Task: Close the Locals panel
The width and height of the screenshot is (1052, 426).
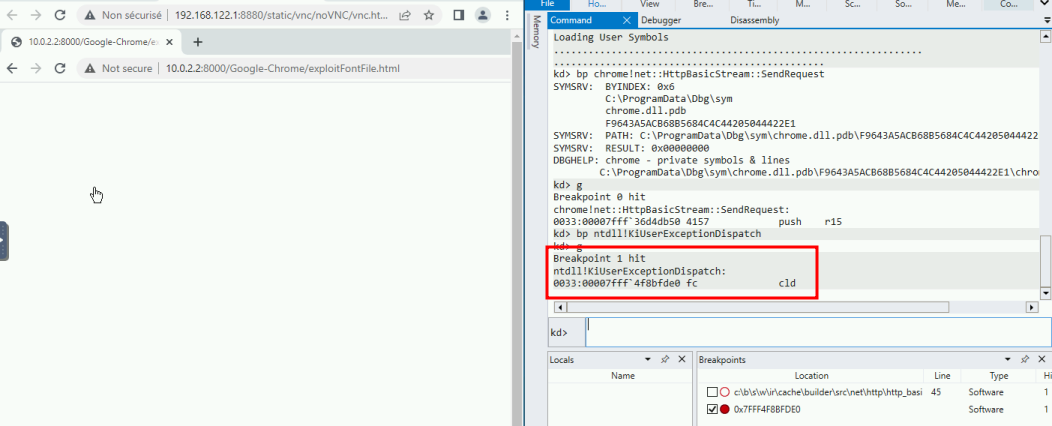Action: click(682, 360)
